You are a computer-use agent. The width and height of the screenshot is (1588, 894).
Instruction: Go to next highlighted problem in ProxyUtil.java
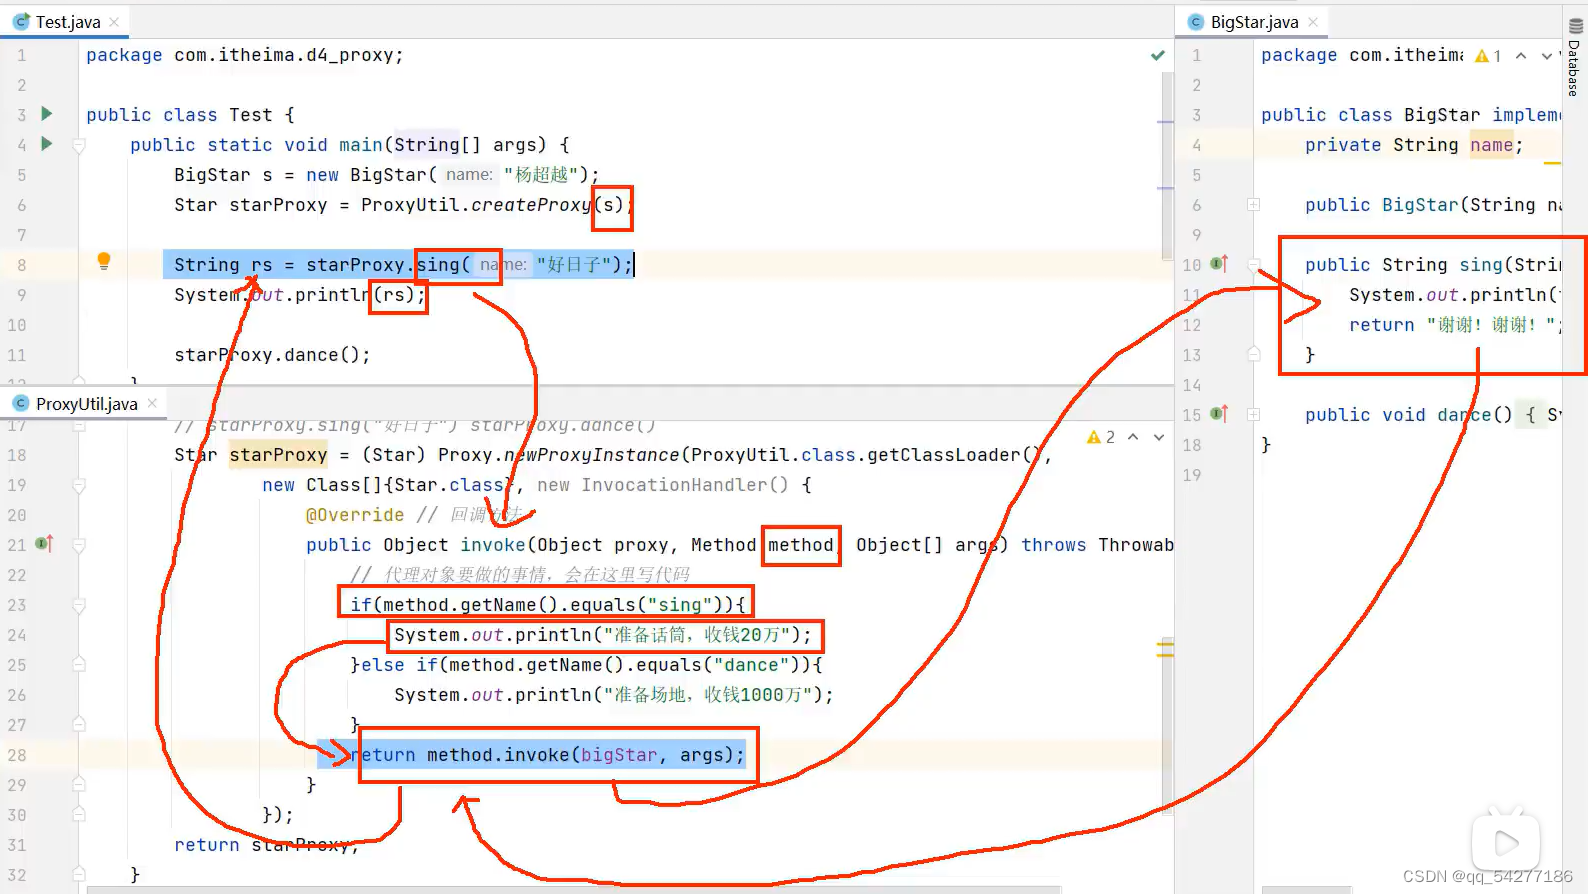(x=1159, y=437)
